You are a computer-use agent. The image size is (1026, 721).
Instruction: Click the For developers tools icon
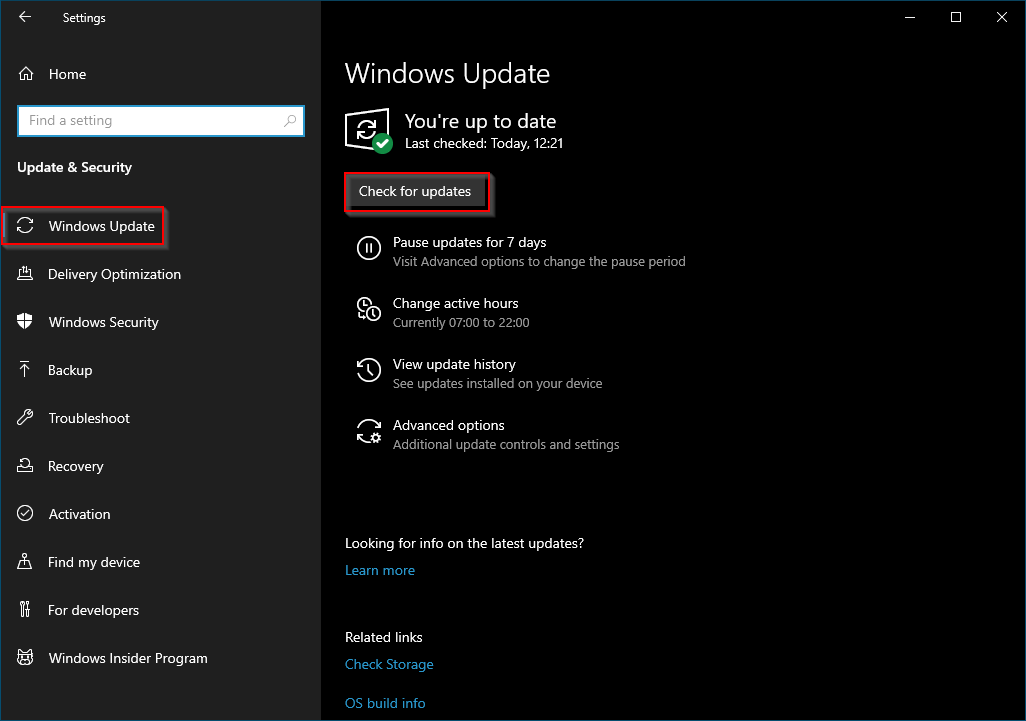tap(25, 609)
